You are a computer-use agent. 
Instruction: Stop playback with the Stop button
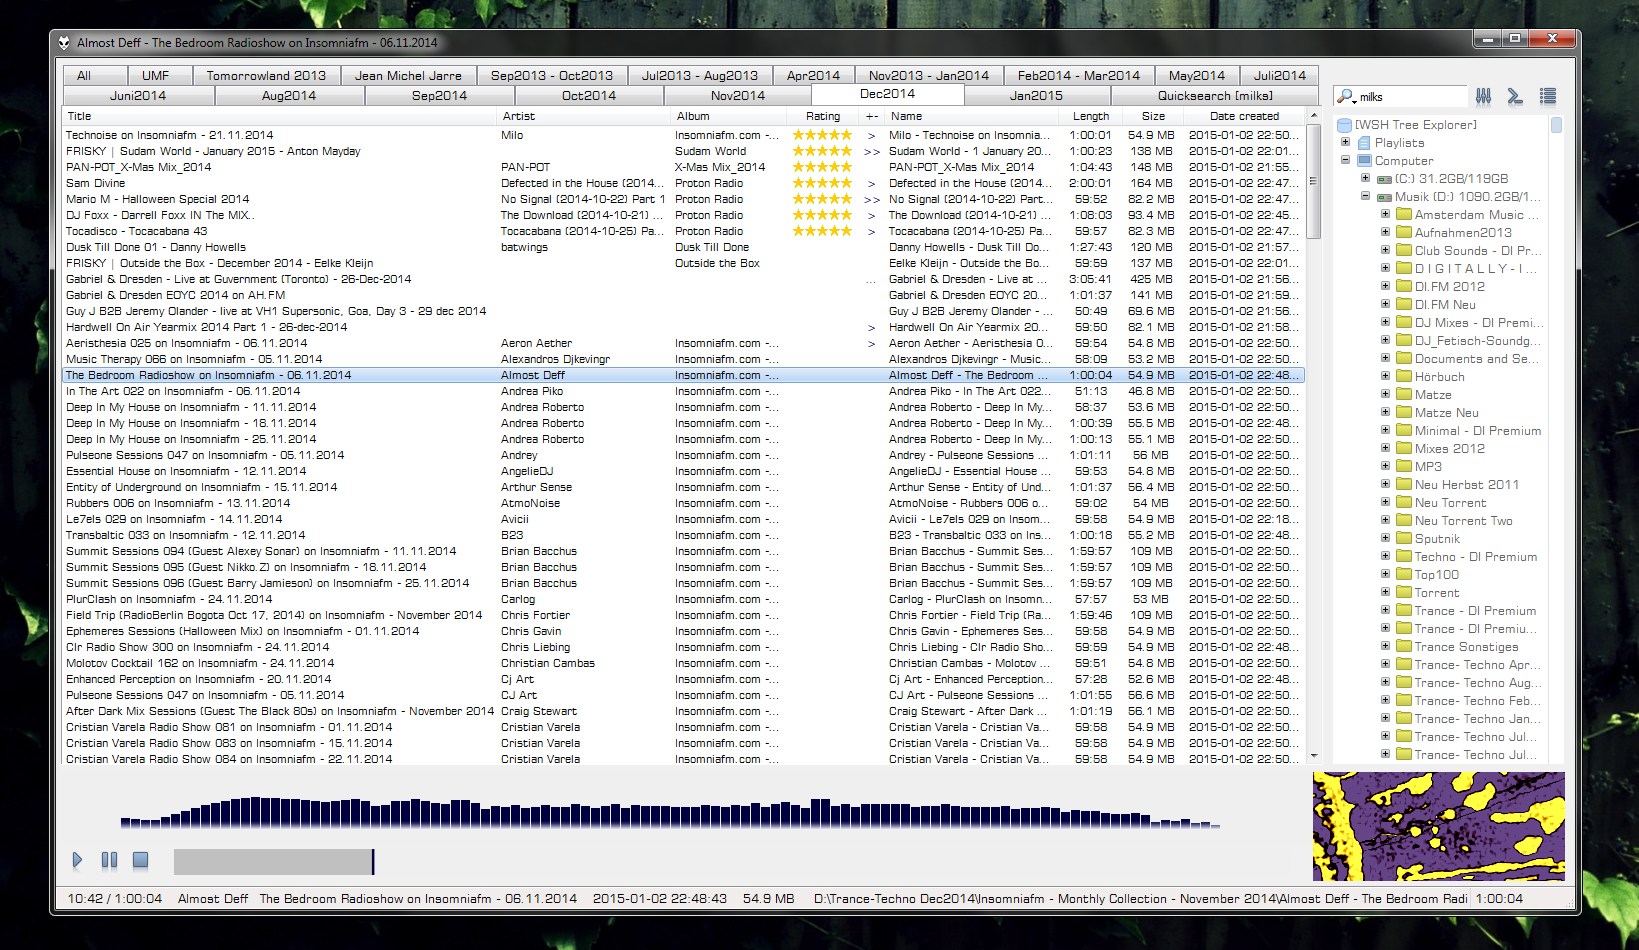[x=141, y=860]
